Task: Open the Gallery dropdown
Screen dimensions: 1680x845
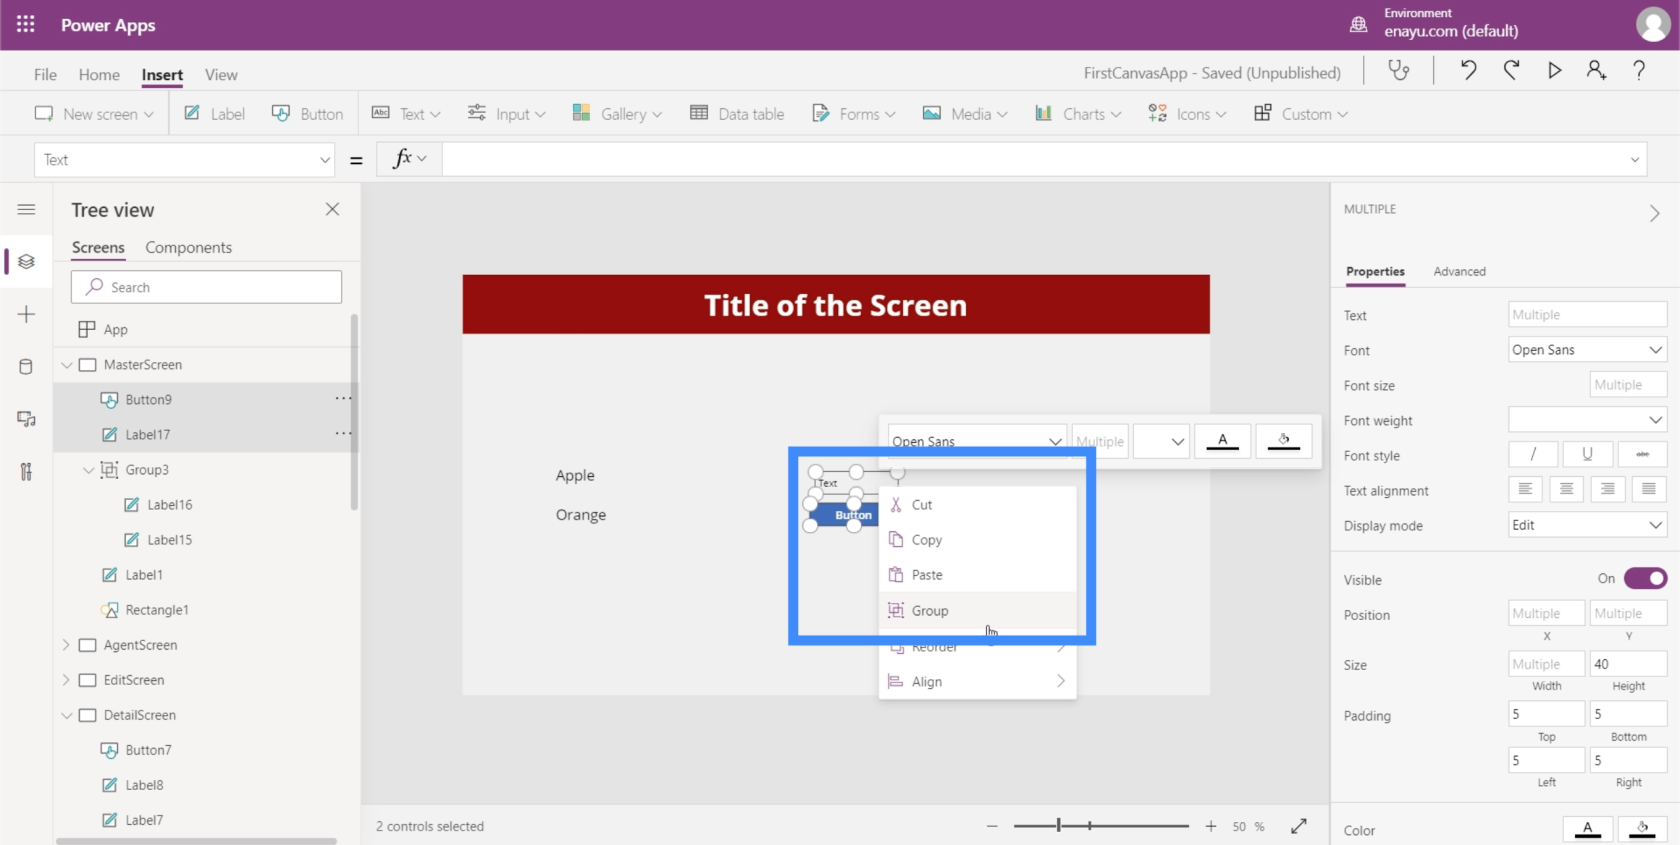Action: 617,114
